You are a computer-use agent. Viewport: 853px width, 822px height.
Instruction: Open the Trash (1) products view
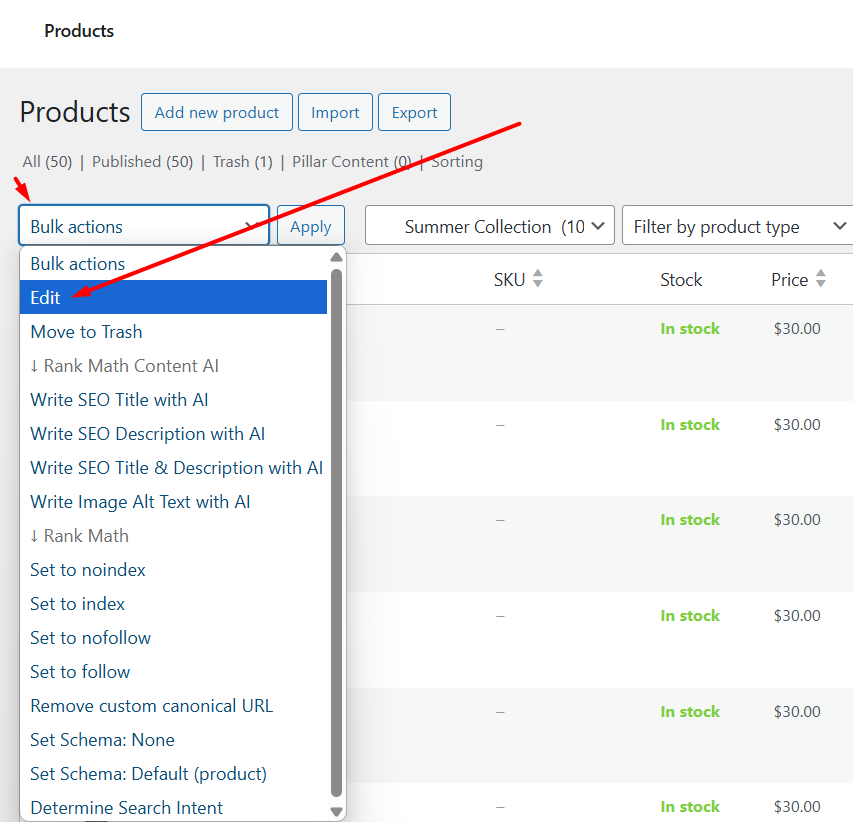242,162
